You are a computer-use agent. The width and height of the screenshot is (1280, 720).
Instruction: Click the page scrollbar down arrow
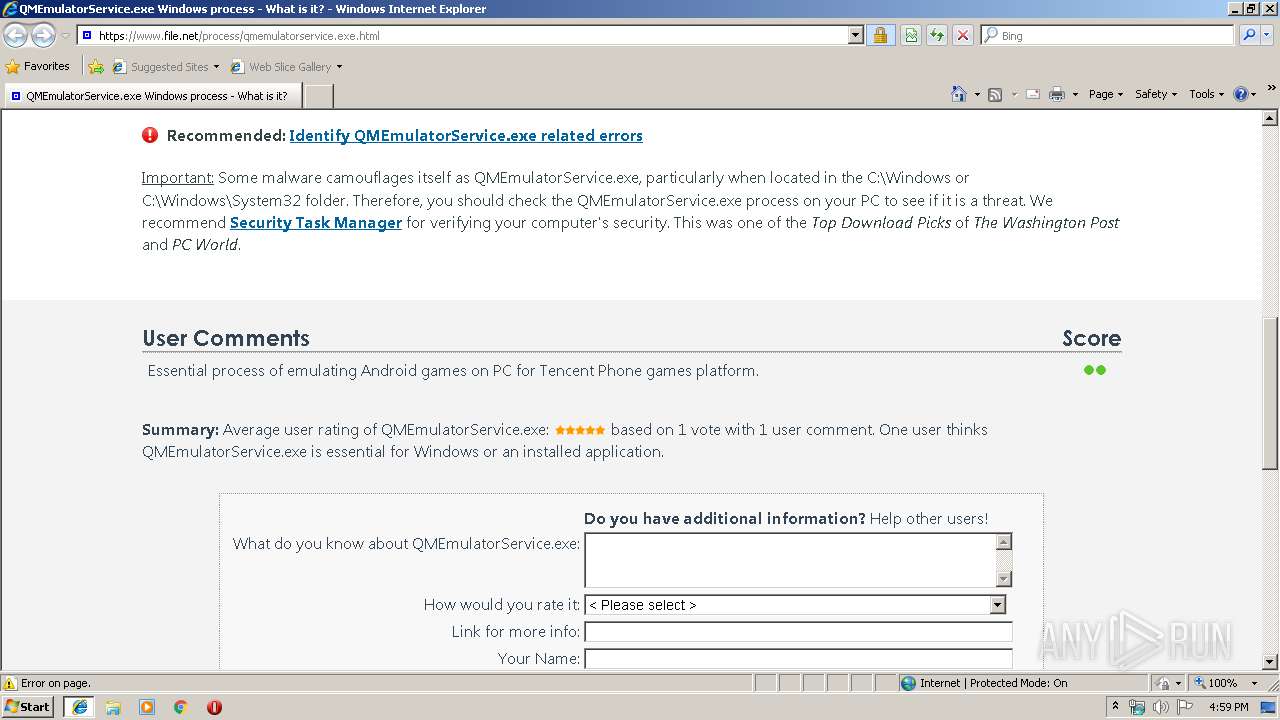[1270, 662]
